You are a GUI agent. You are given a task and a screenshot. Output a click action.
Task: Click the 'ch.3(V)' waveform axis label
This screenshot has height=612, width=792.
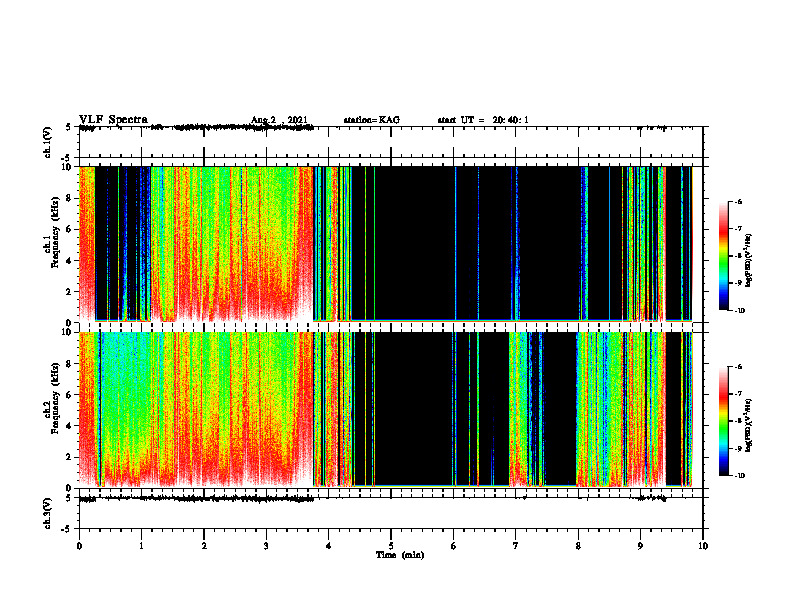coord(47,513)
